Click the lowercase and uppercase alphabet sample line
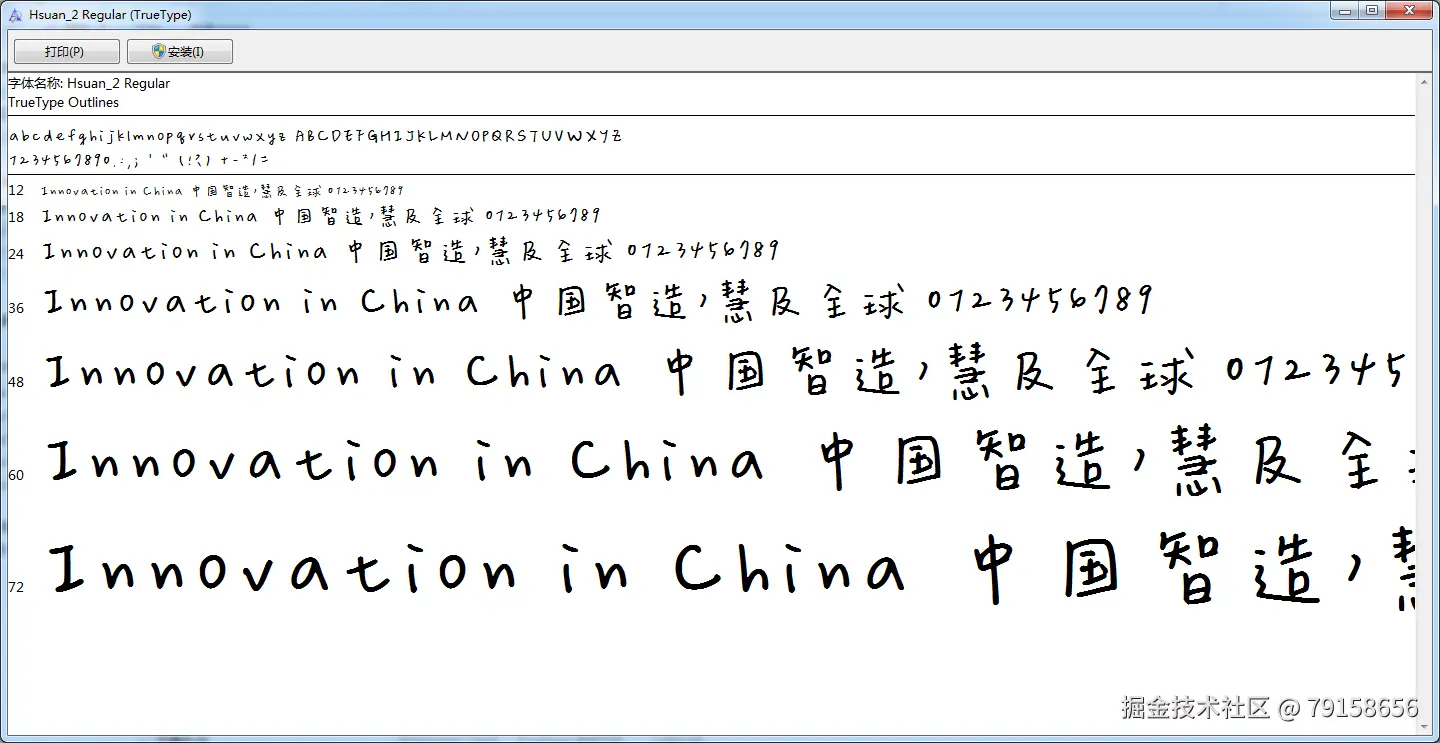 (315, 136)
